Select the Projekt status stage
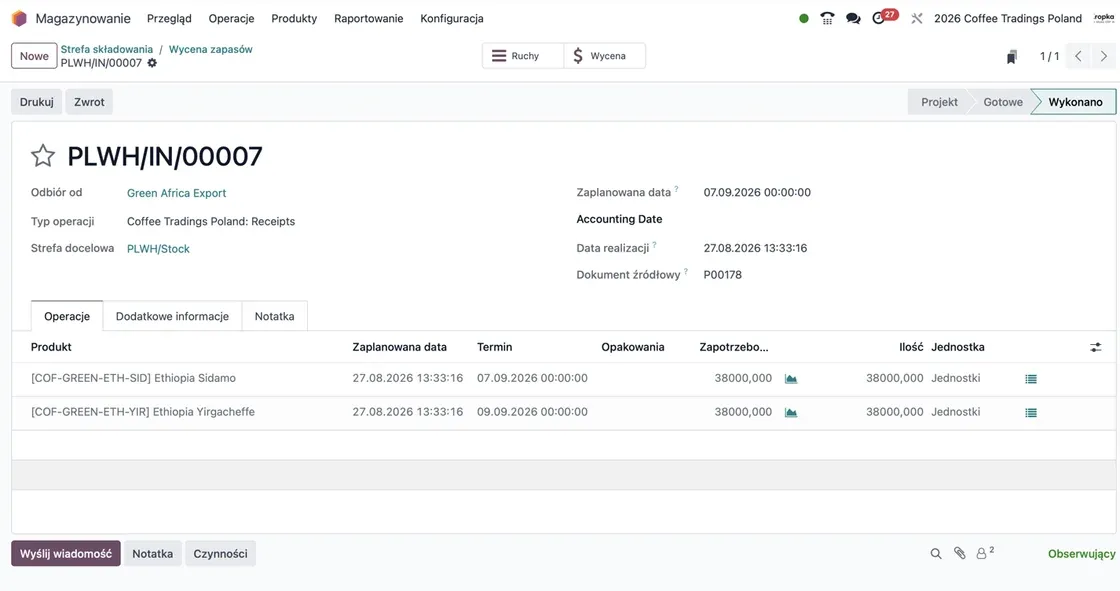Screen dimensions: 1120x591 point(939,102)
